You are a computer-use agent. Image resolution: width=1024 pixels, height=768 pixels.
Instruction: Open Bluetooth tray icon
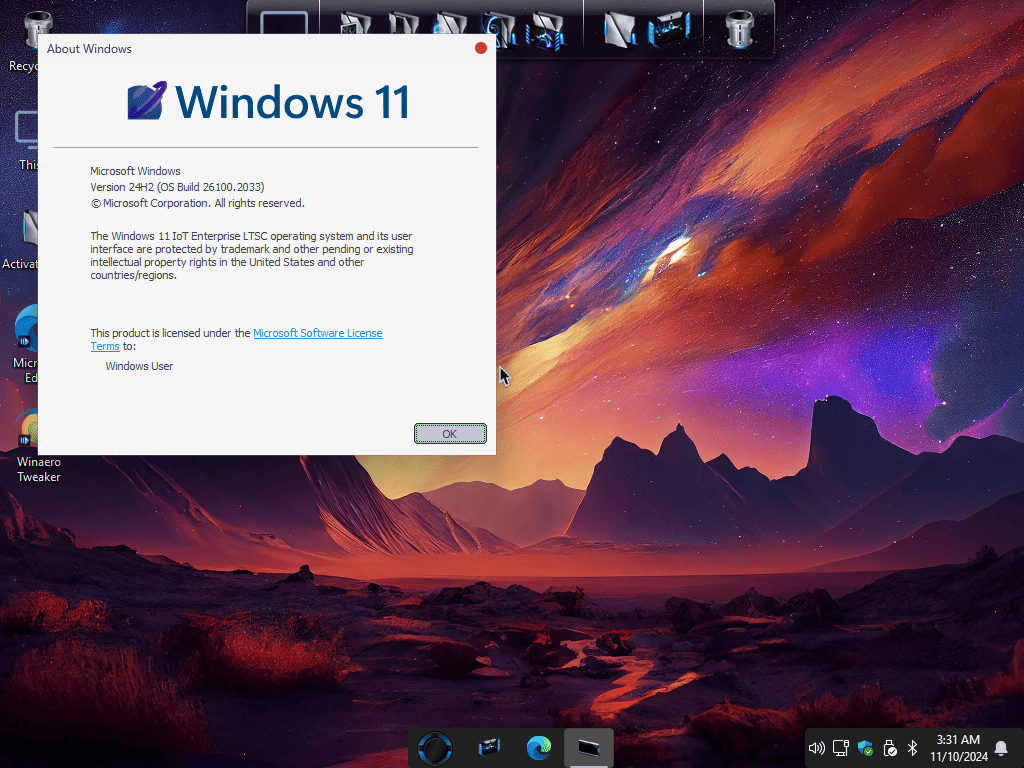click(913, 748)
